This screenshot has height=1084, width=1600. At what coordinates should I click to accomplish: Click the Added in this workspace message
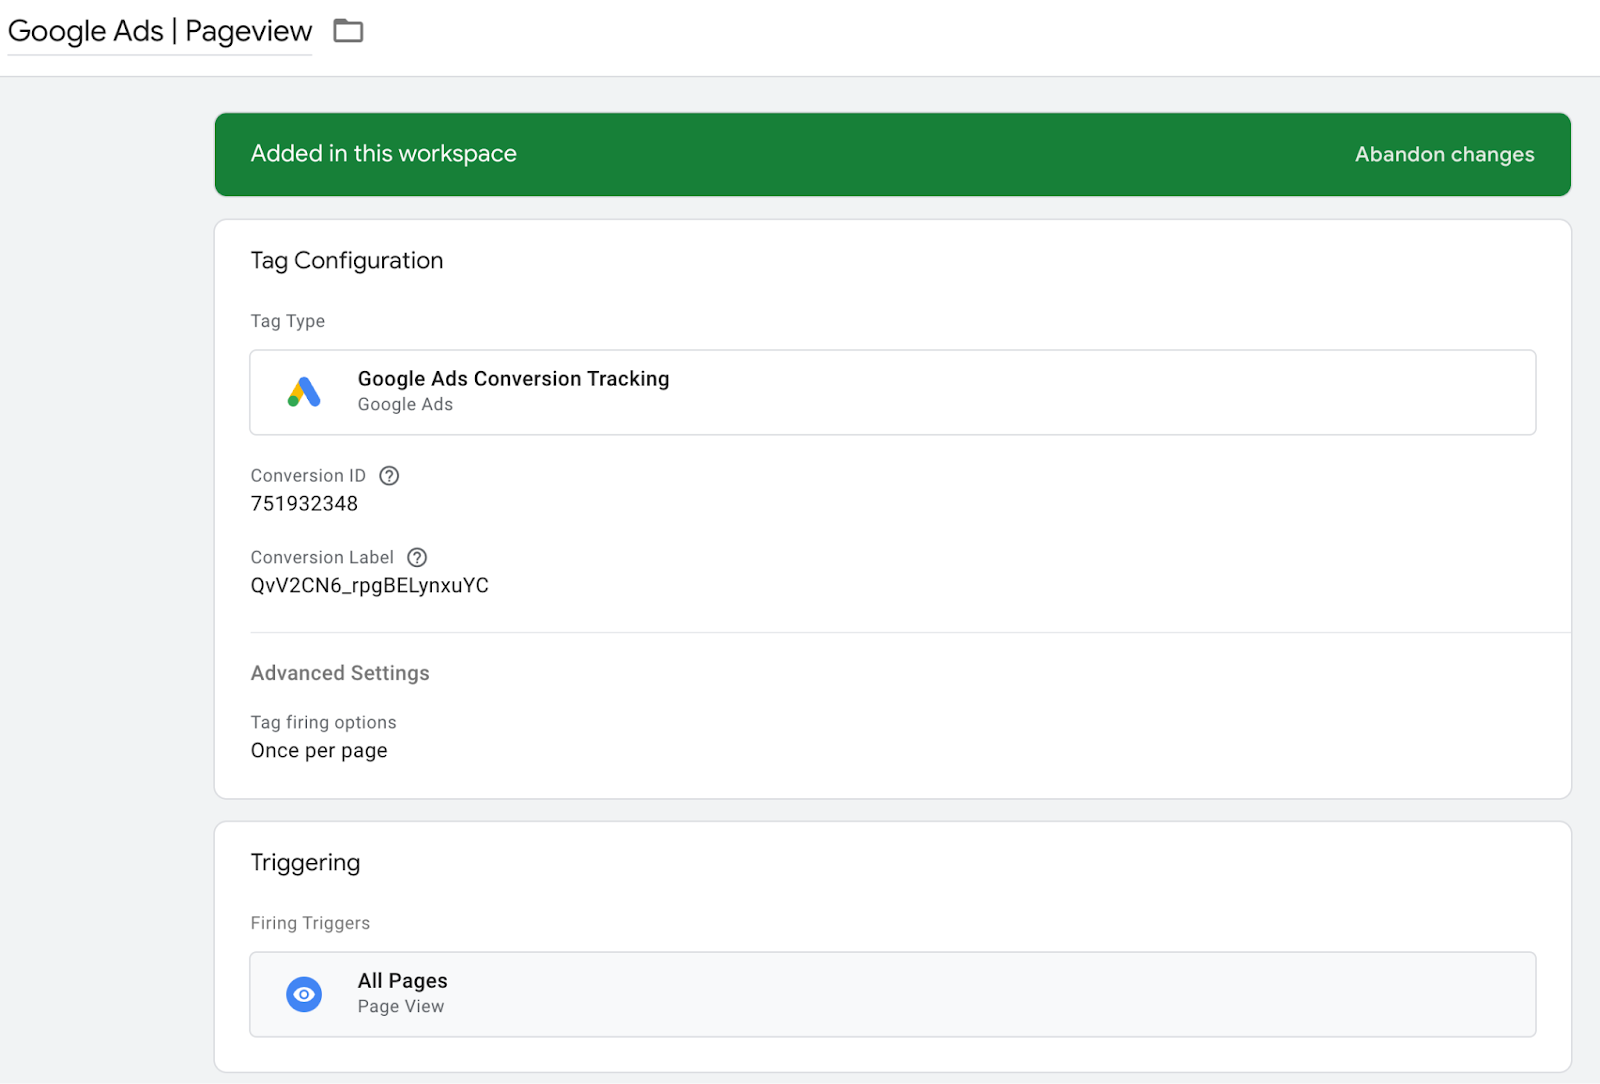(383, 154)
